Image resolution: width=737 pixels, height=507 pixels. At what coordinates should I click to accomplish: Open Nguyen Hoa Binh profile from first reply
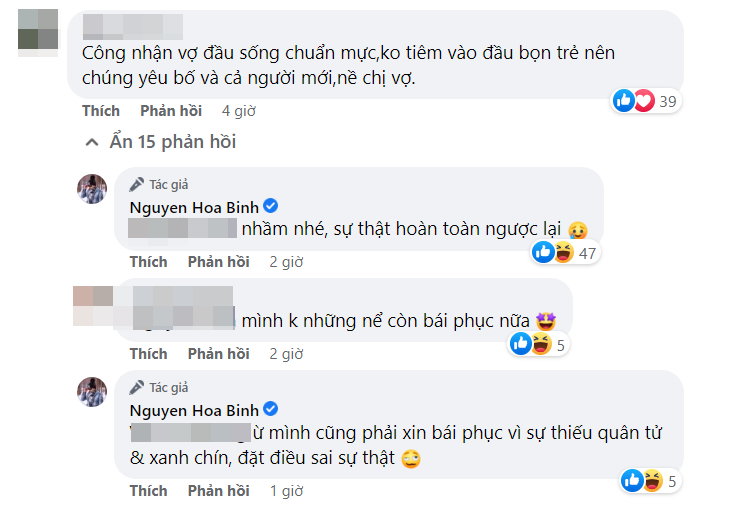tap(194, 207)
